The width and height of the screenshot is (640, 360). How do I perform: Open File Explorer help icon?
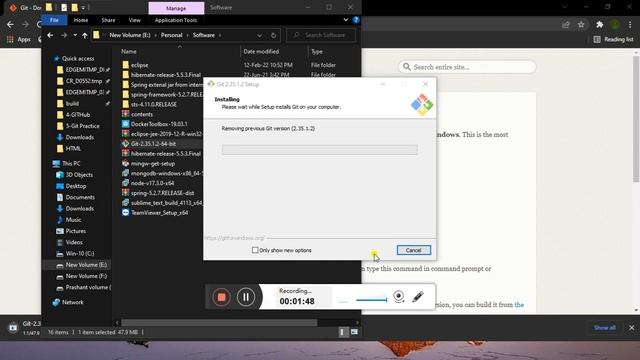(x=356, y=20)
